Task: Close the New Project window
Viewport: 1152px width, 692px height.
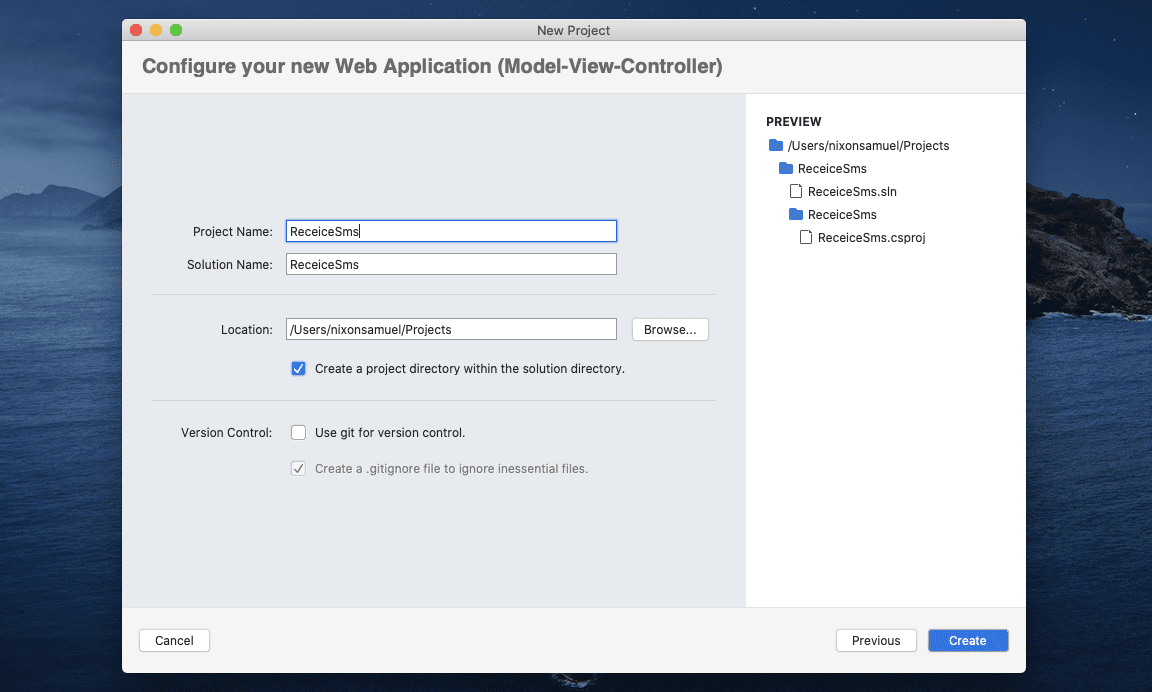Action: (135, 30)
